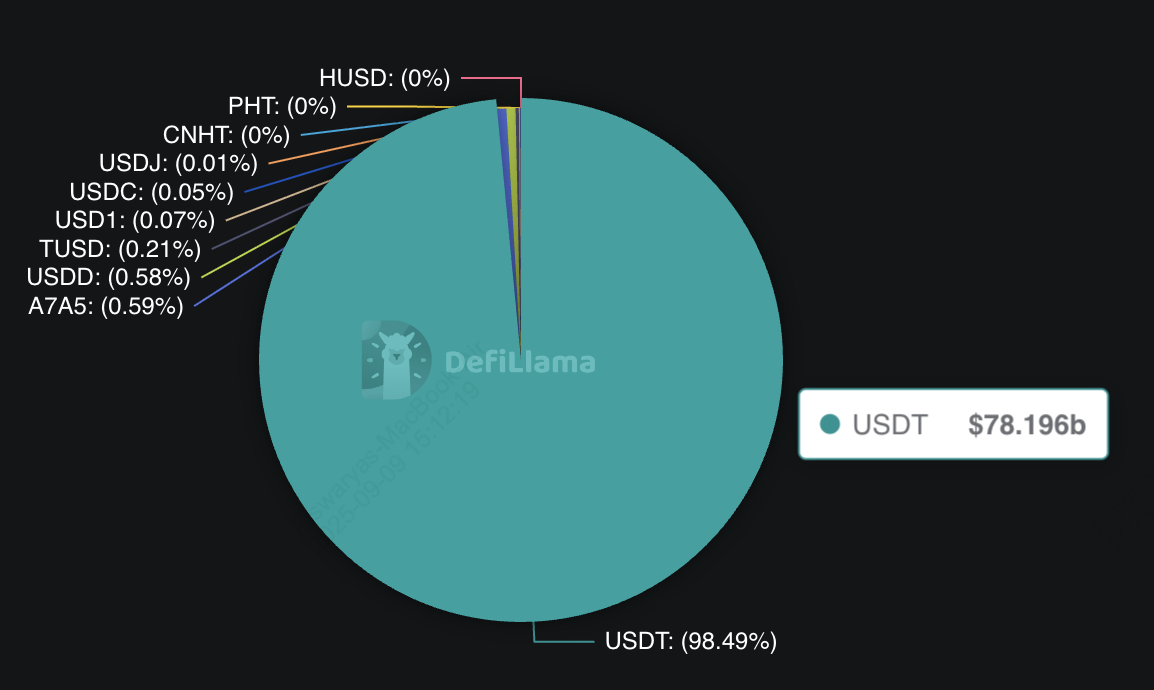
Task: Click the TUSD: (0.21%) label
Action: 119,248
